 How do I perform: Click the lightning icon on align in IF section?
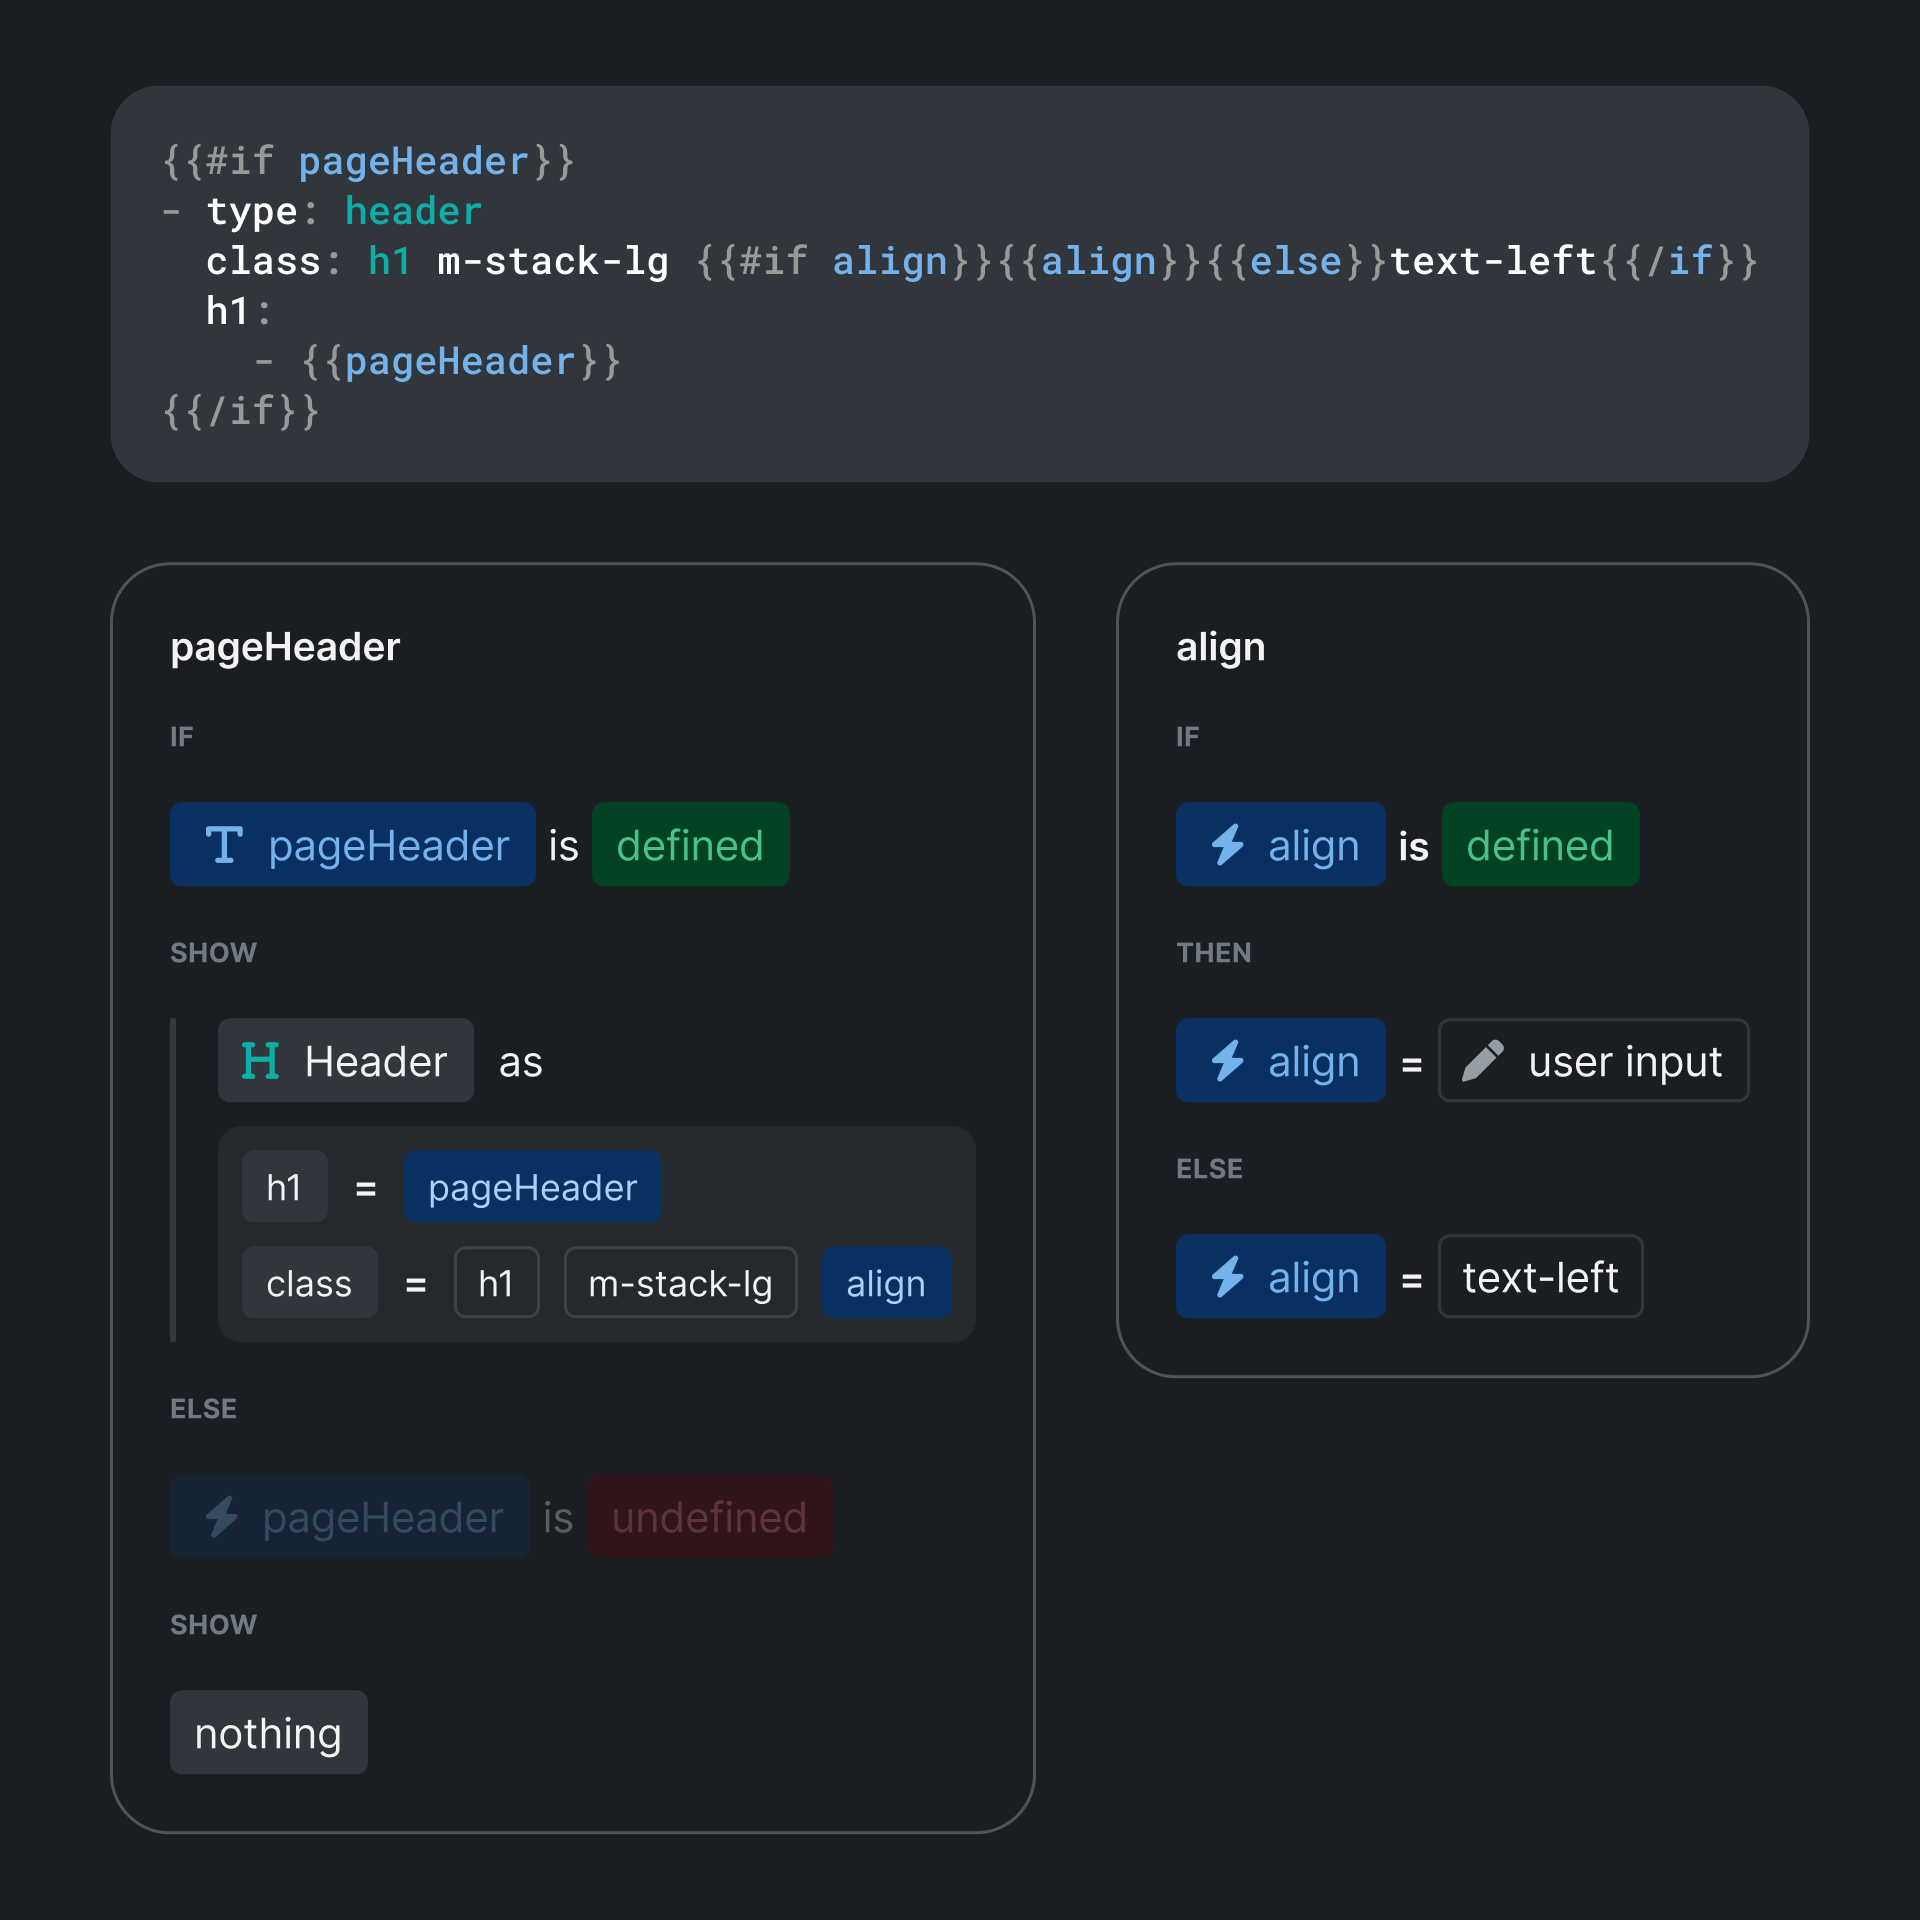pos(1228,845)
